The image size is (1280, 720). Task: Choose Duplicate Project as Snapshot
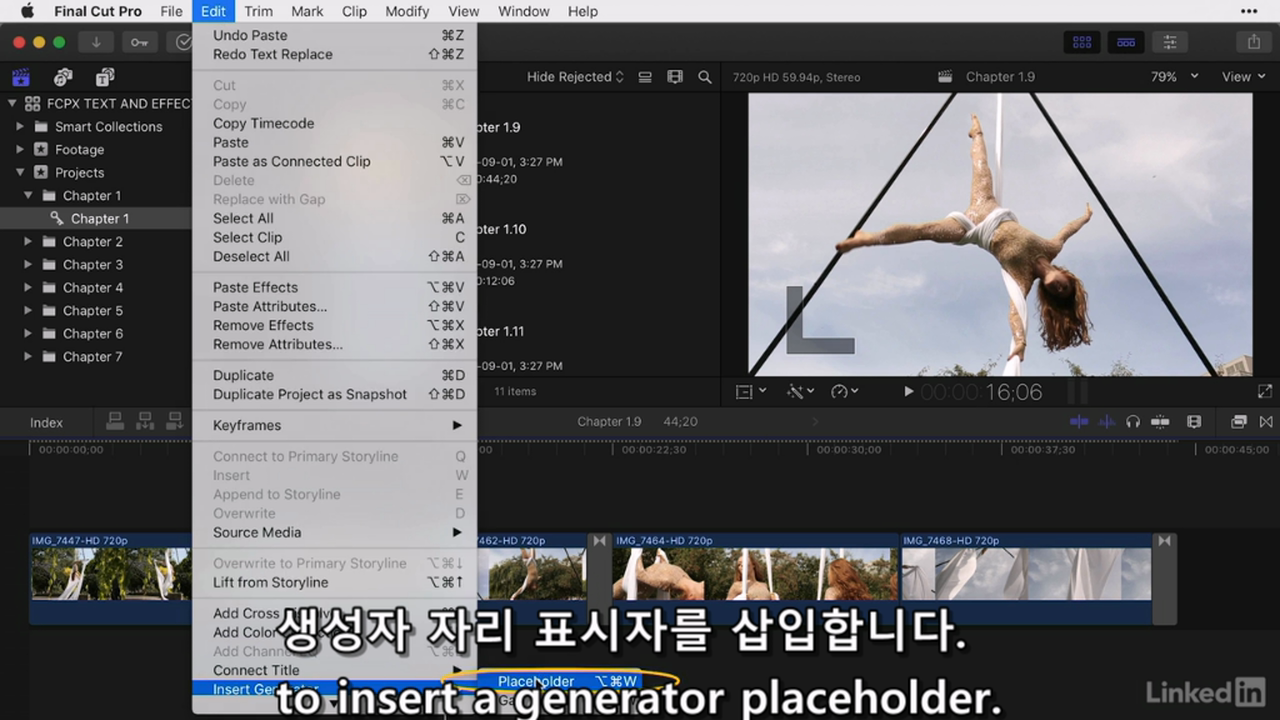click(x=335, y=394)
